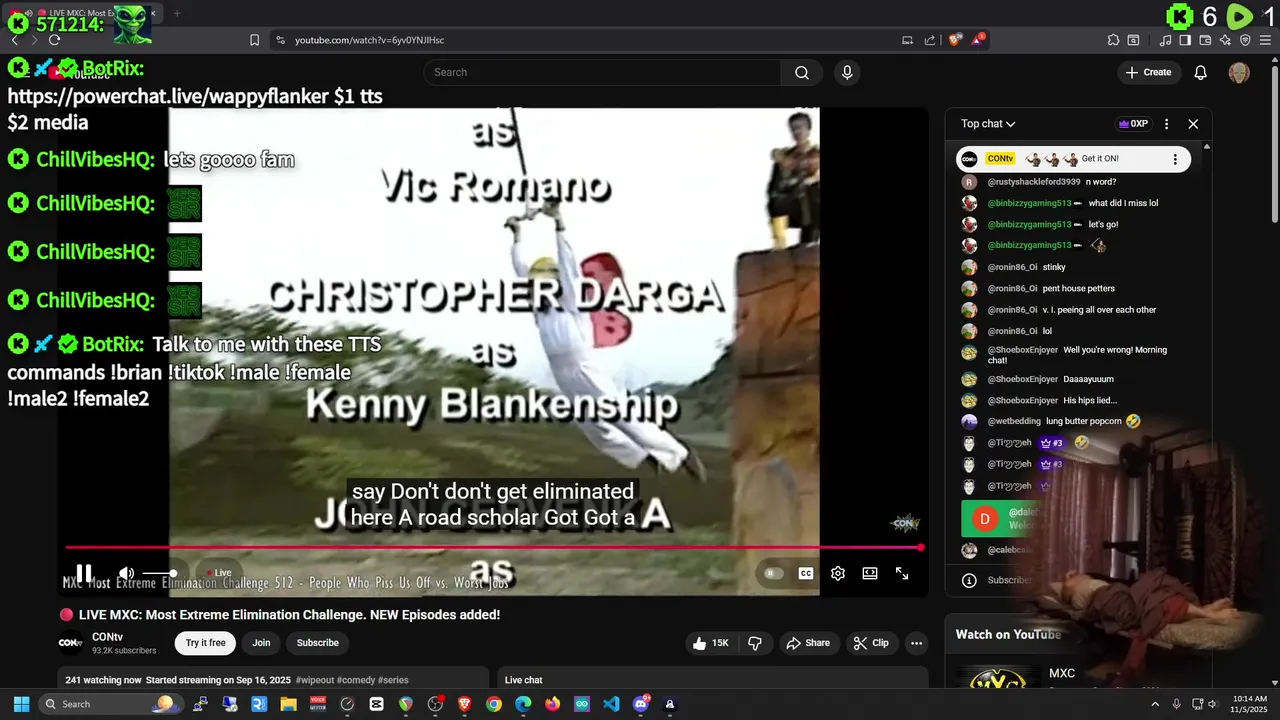Click the Share button

[808, 643]
